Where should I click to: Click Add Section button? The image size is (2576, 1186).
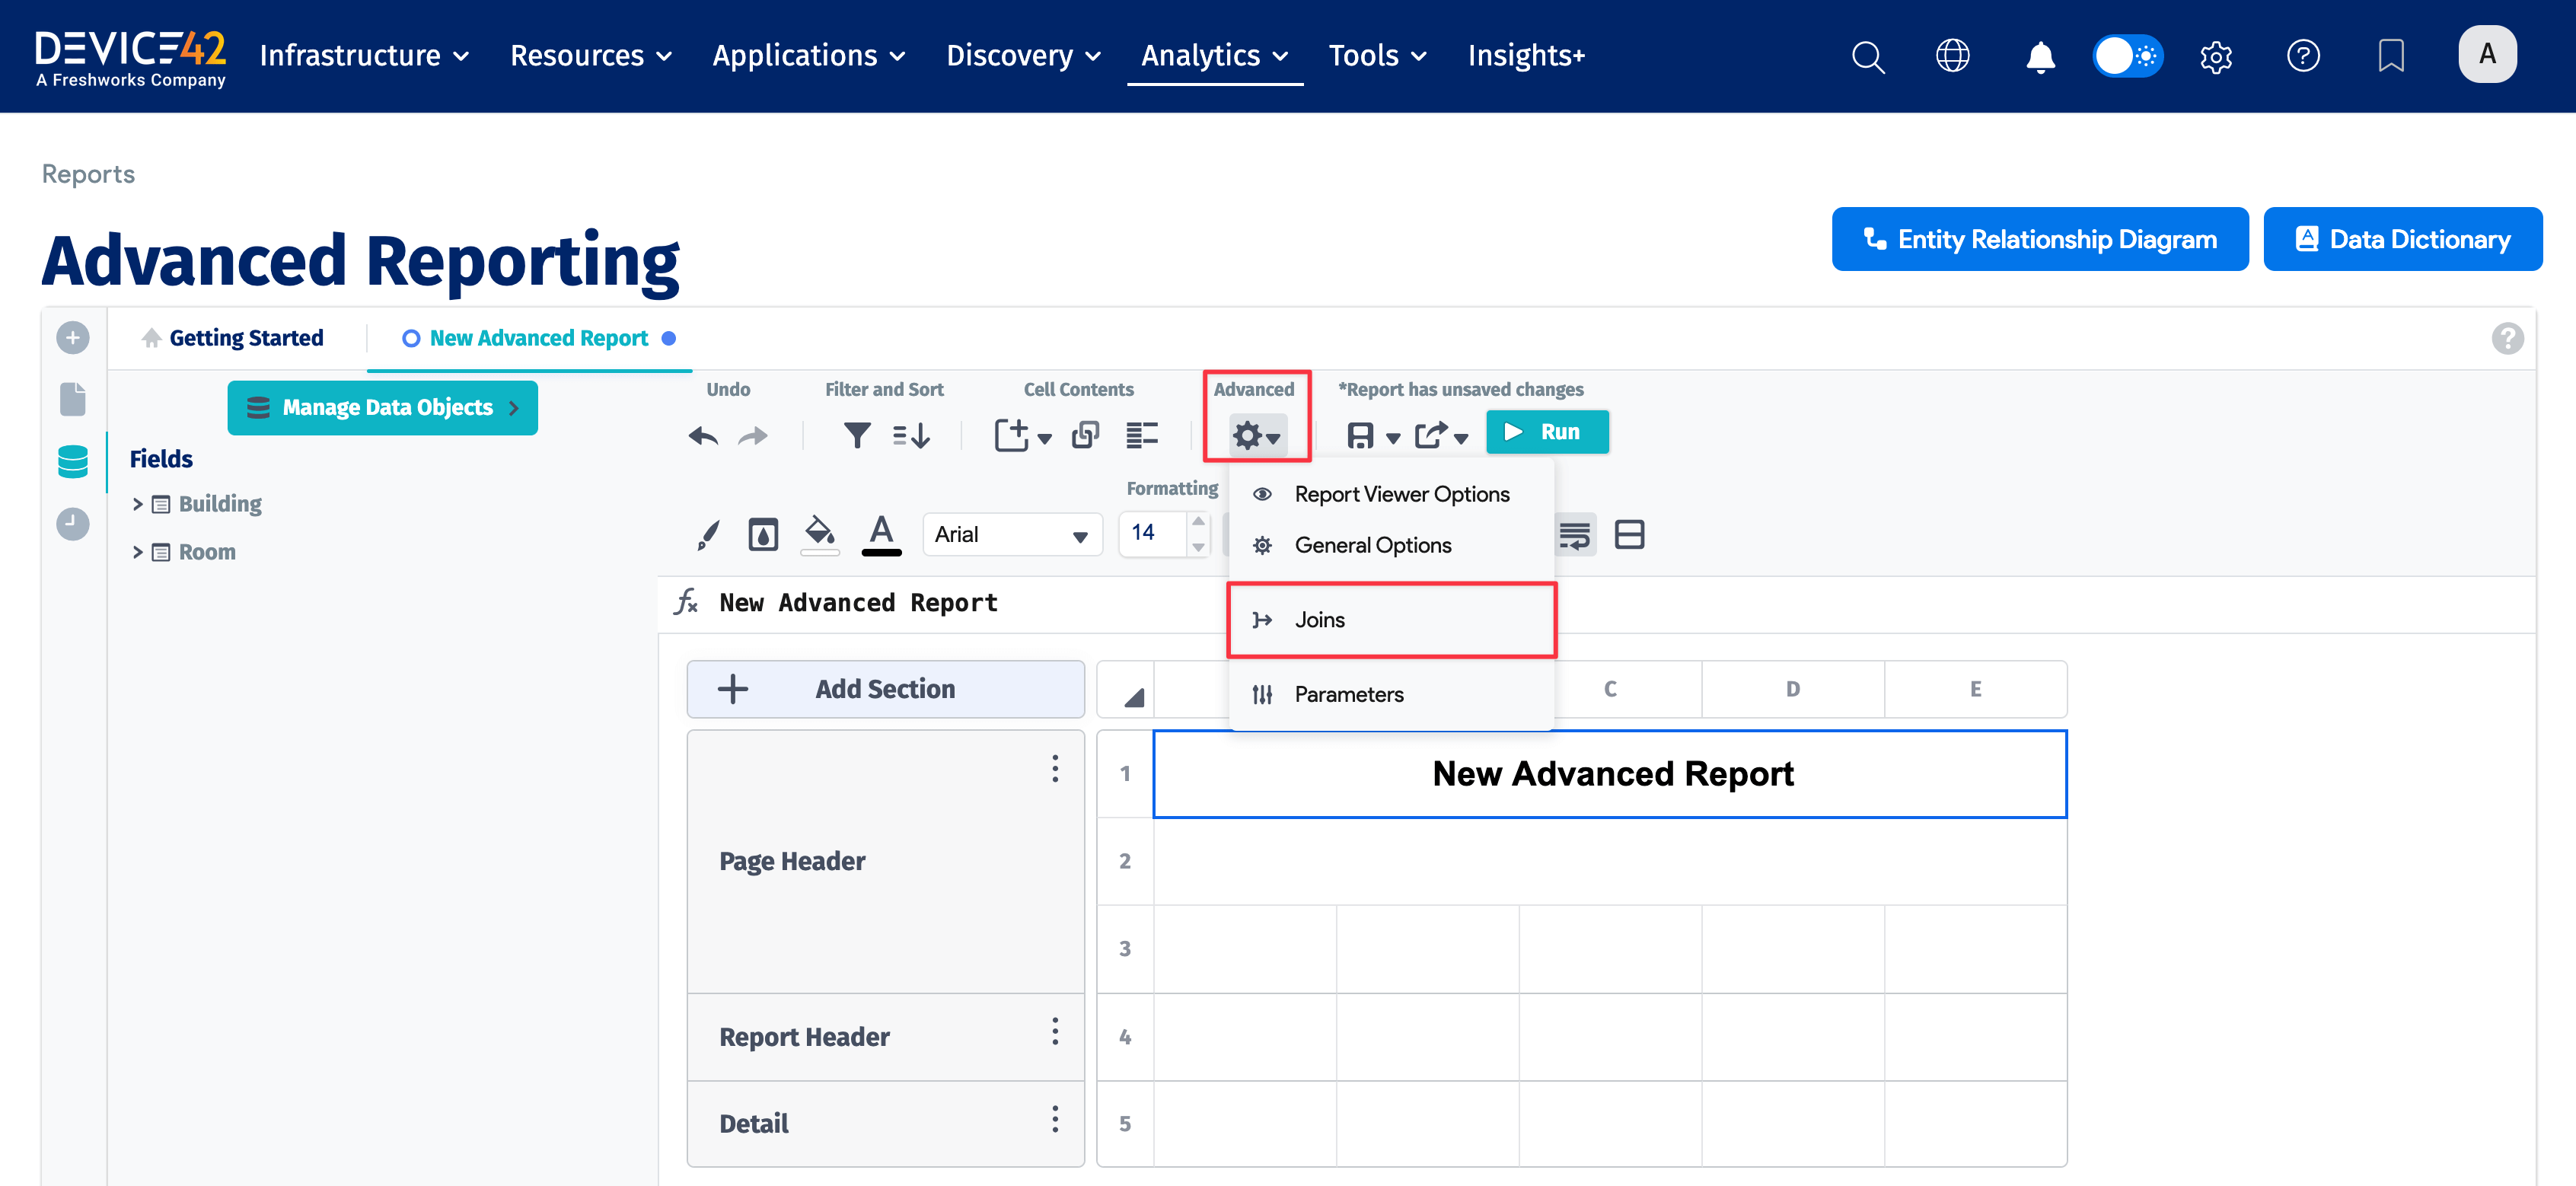885,689
